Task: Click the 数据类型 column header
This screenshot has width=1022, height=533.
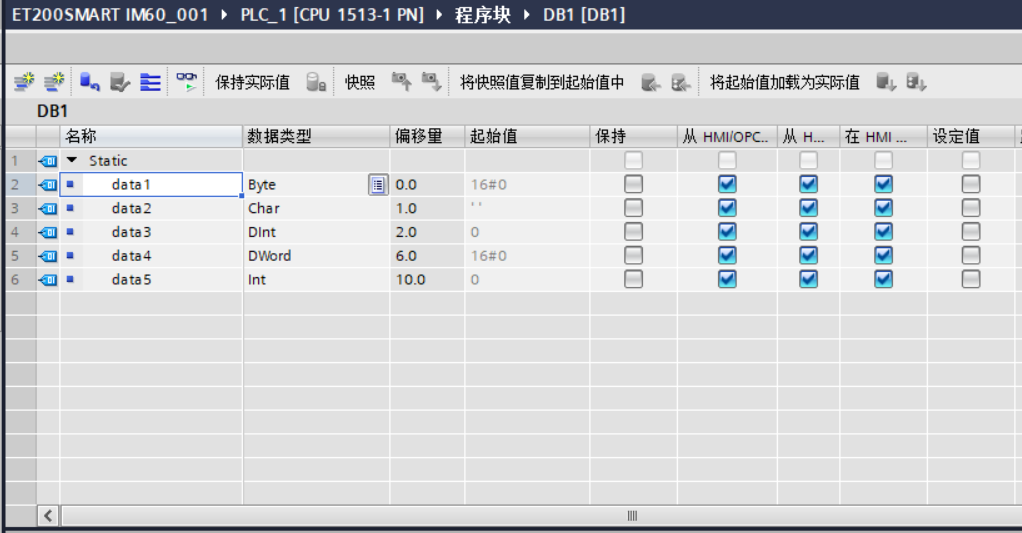Action: [x=280, y=136]
